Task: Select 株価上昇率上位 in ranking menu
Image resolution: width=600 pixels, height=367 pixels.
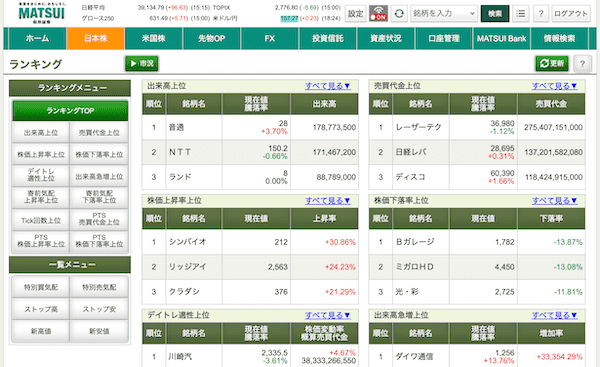Action: pos(41,155)
